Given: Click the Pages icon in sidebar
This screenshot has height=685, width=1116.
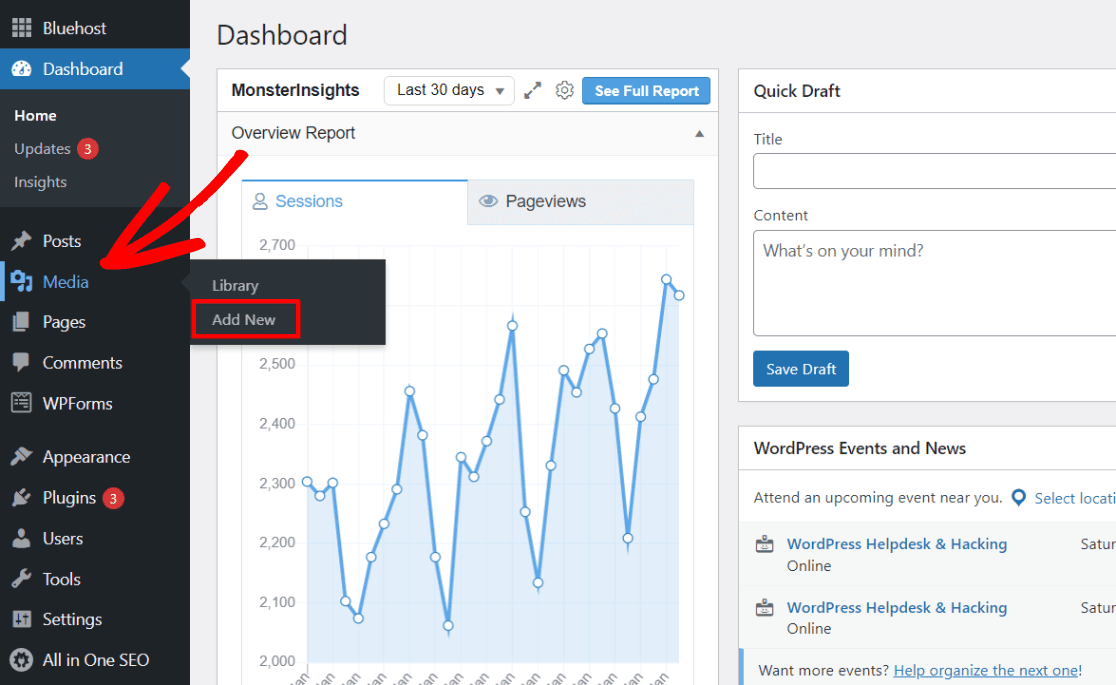Looking at the screenshot, I should coord(21,322).
